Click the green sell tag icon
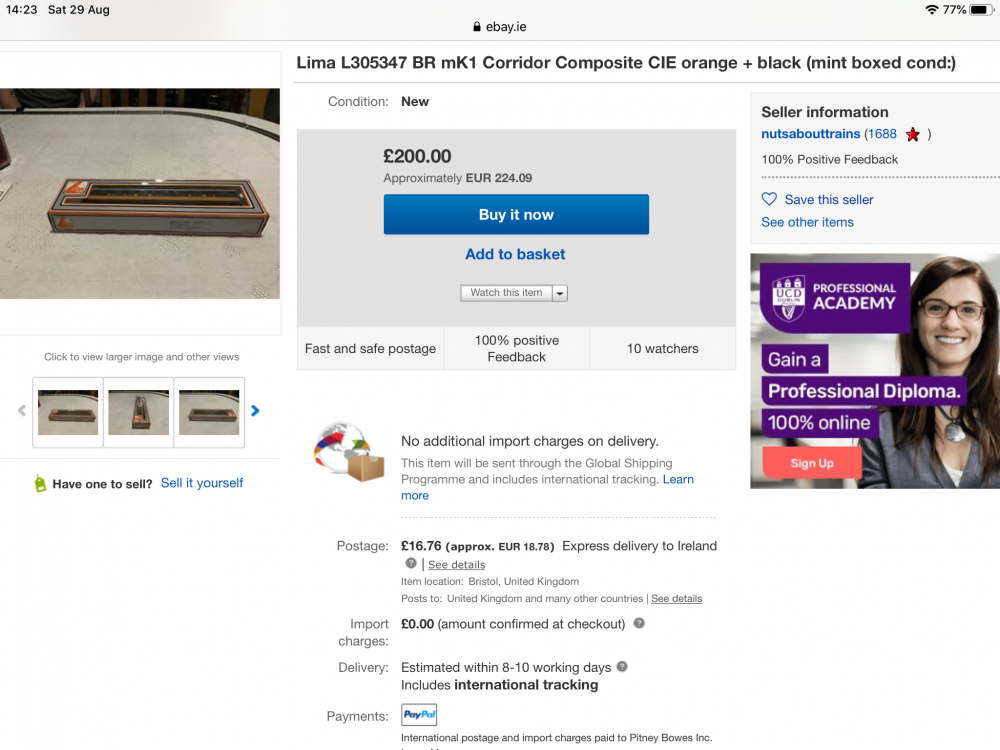Viewport: 1000px width, 750px height. [40, 484]
